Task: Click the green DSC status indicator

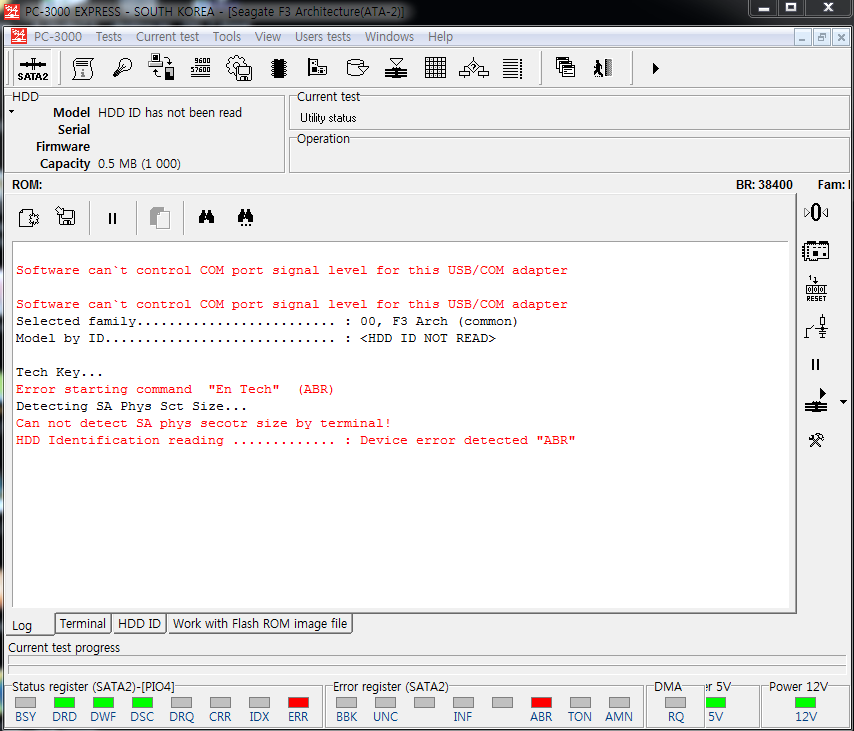Action: click(142, 703)
